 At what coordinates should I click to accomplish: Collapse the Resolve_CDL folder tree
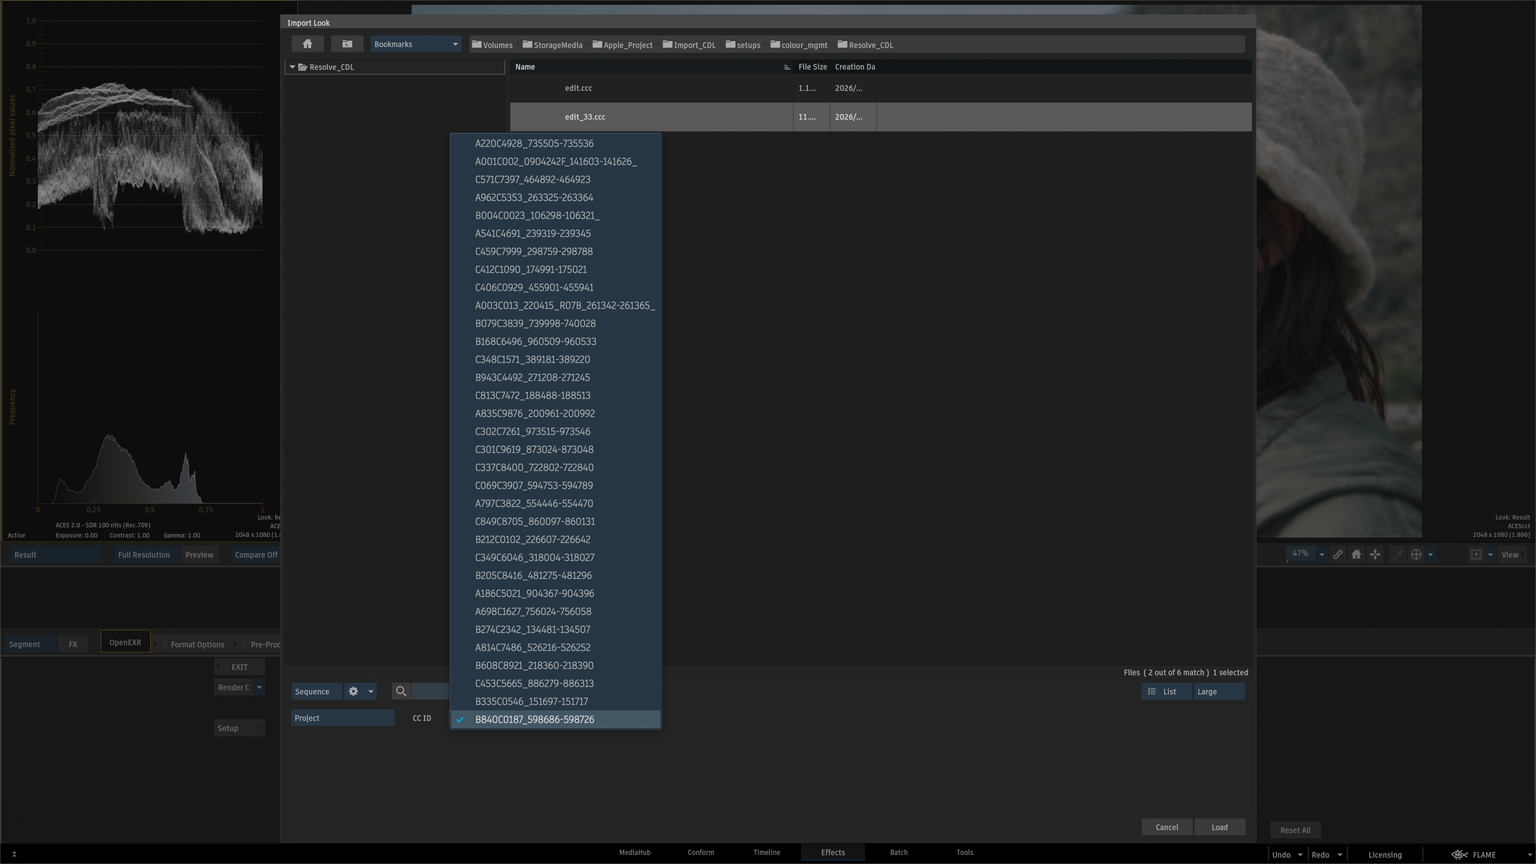point(292,67)
